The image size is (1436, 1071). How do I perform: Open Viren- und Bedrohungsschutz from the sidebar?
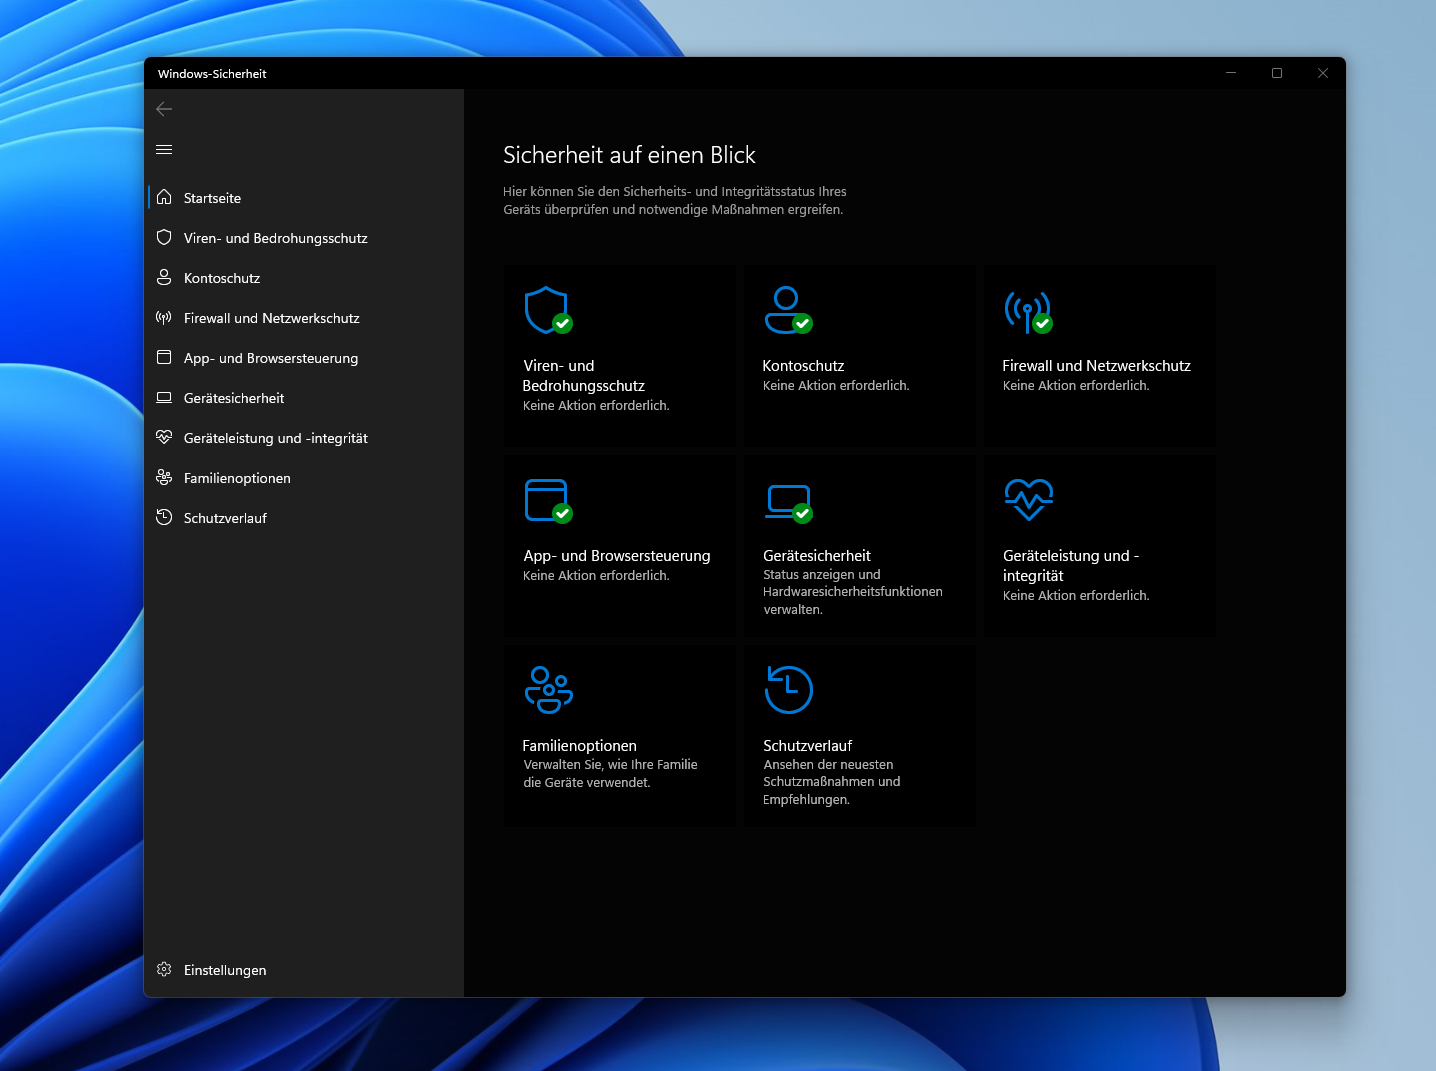(x=304, y=238)
